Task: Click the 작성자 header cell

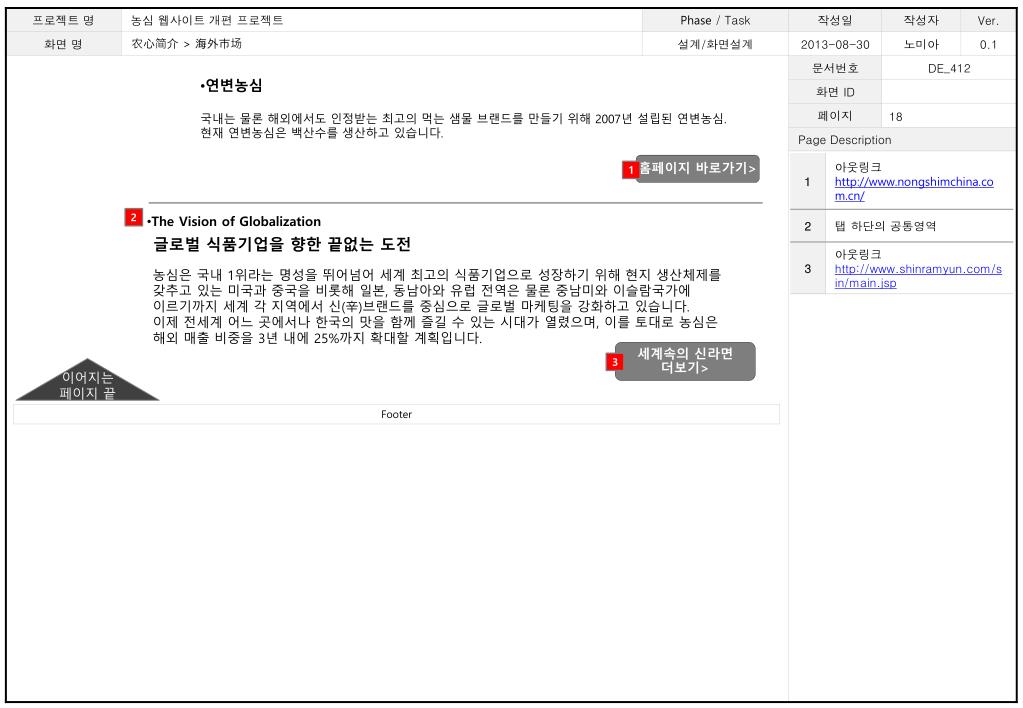Action: point(921,20)
